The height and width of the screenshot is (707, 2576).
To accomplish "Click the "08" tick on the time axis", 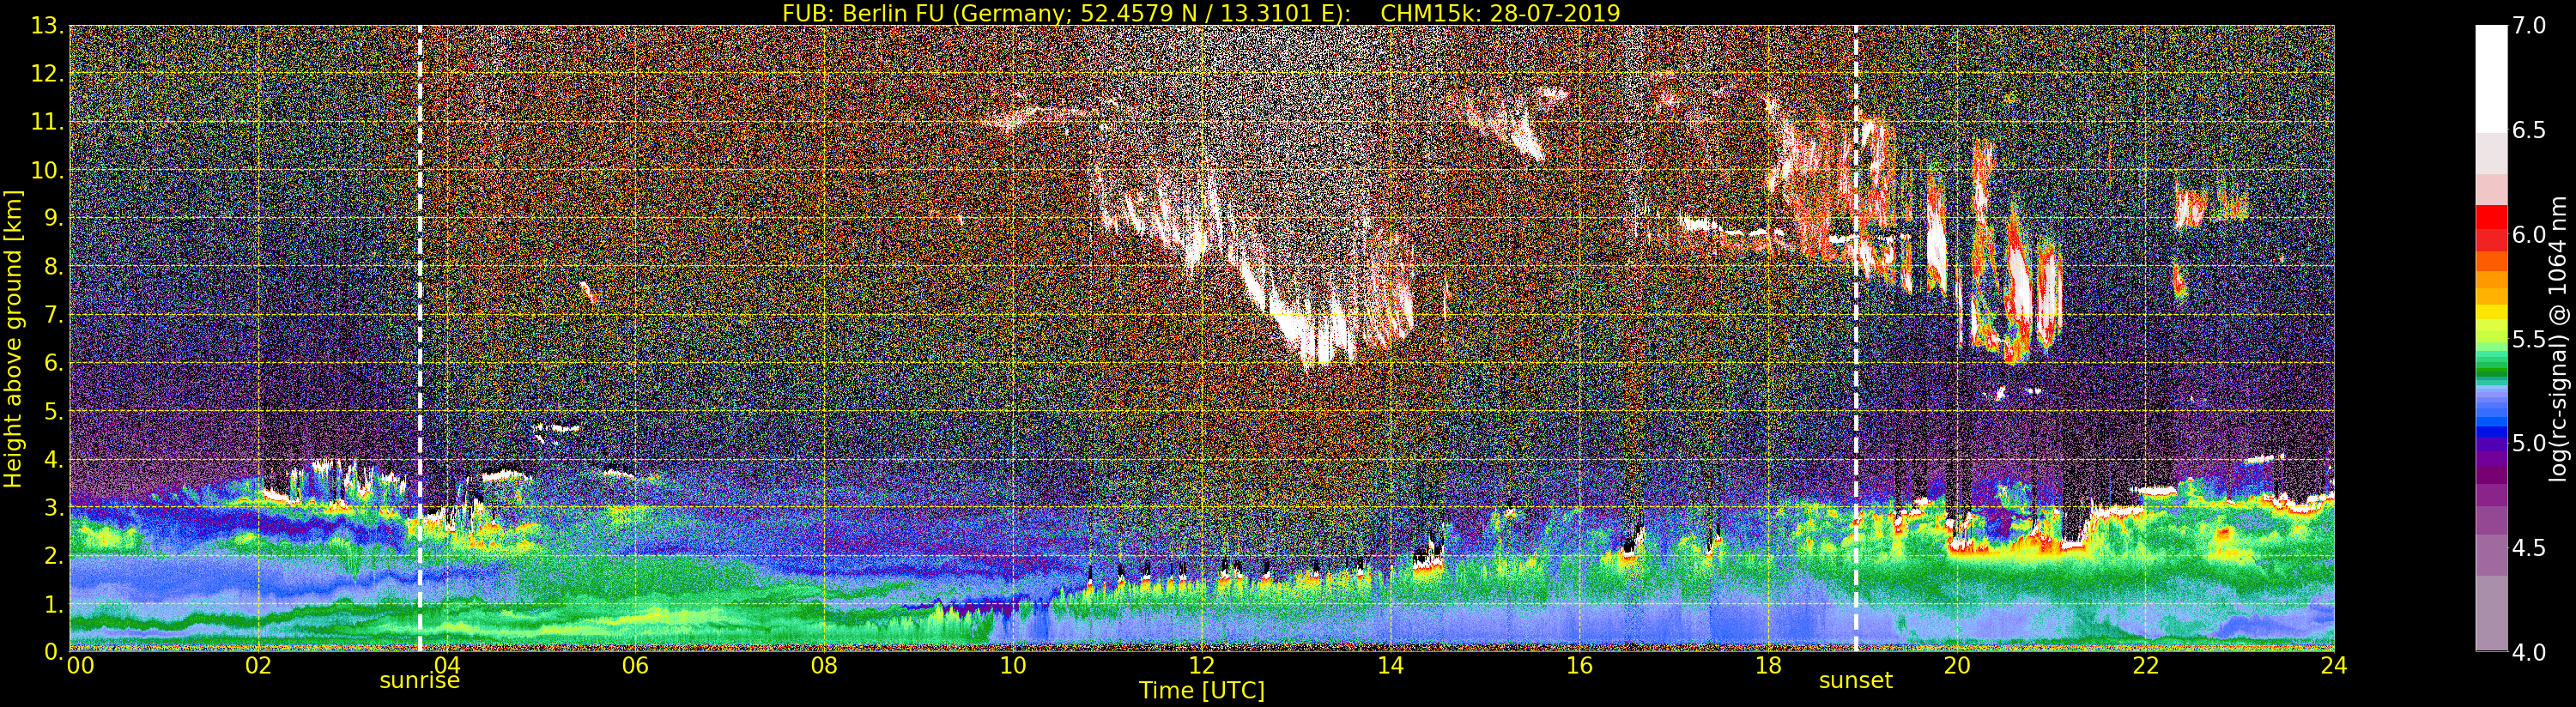I will (824, 666).
